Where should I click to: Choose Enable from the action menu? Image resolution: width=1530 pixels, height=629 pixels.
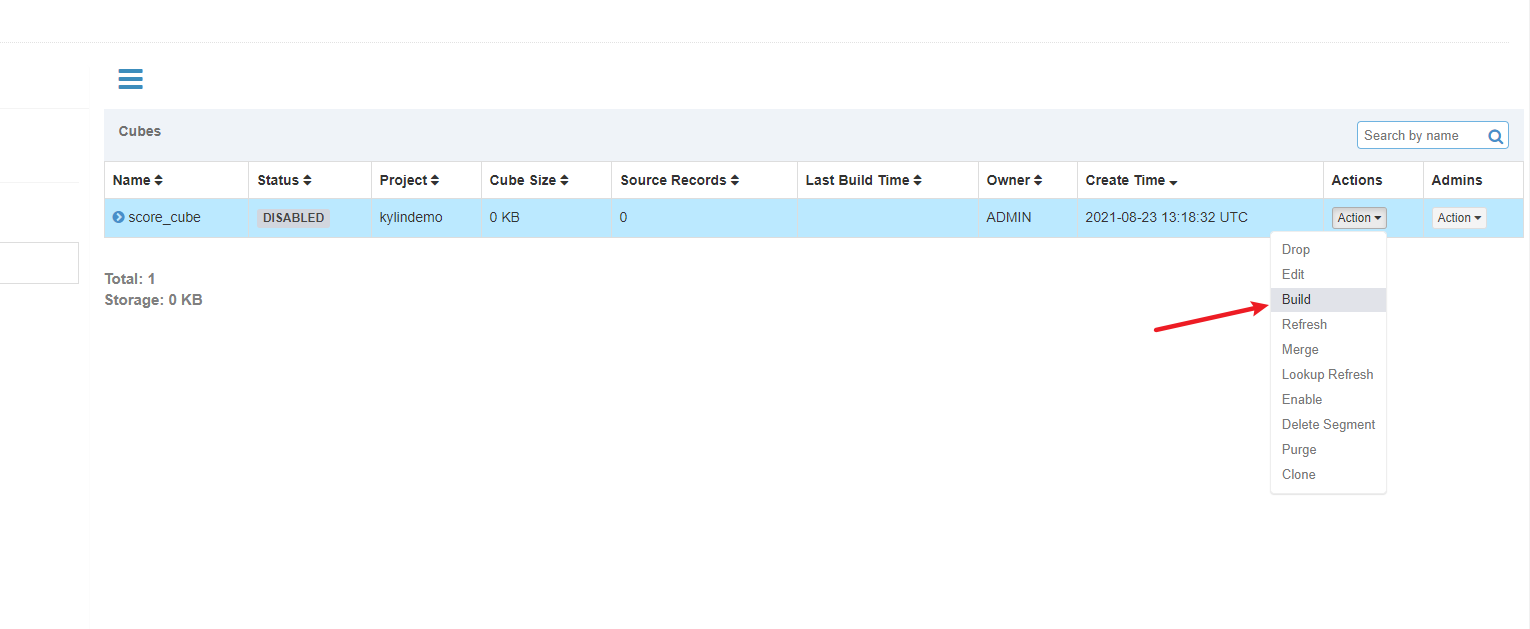tap(1328, 399)
